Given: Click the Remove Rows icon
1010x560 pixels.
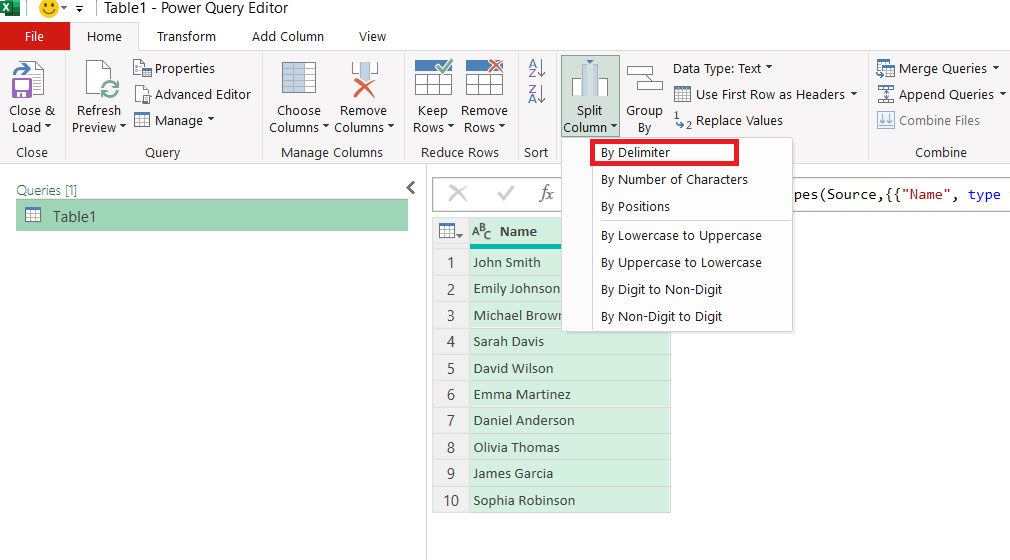Looking at the screenshot, I should (x=484, y=78).
